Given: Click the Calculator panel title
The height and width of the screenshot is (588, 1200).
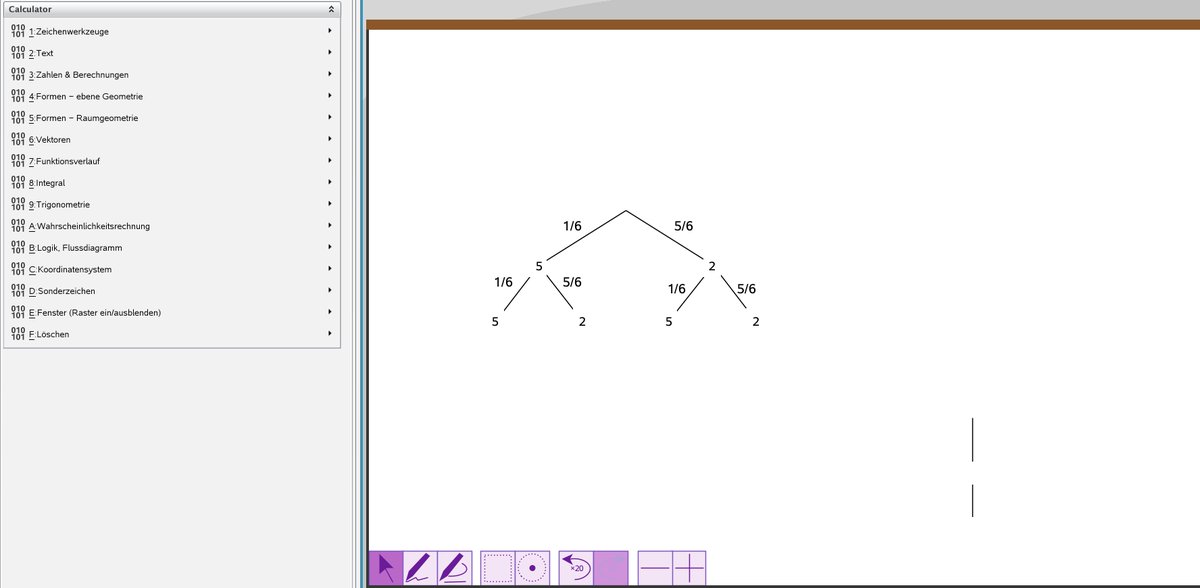Looking at the screenshot, I should pyautogui.click(x=30, y=9).
